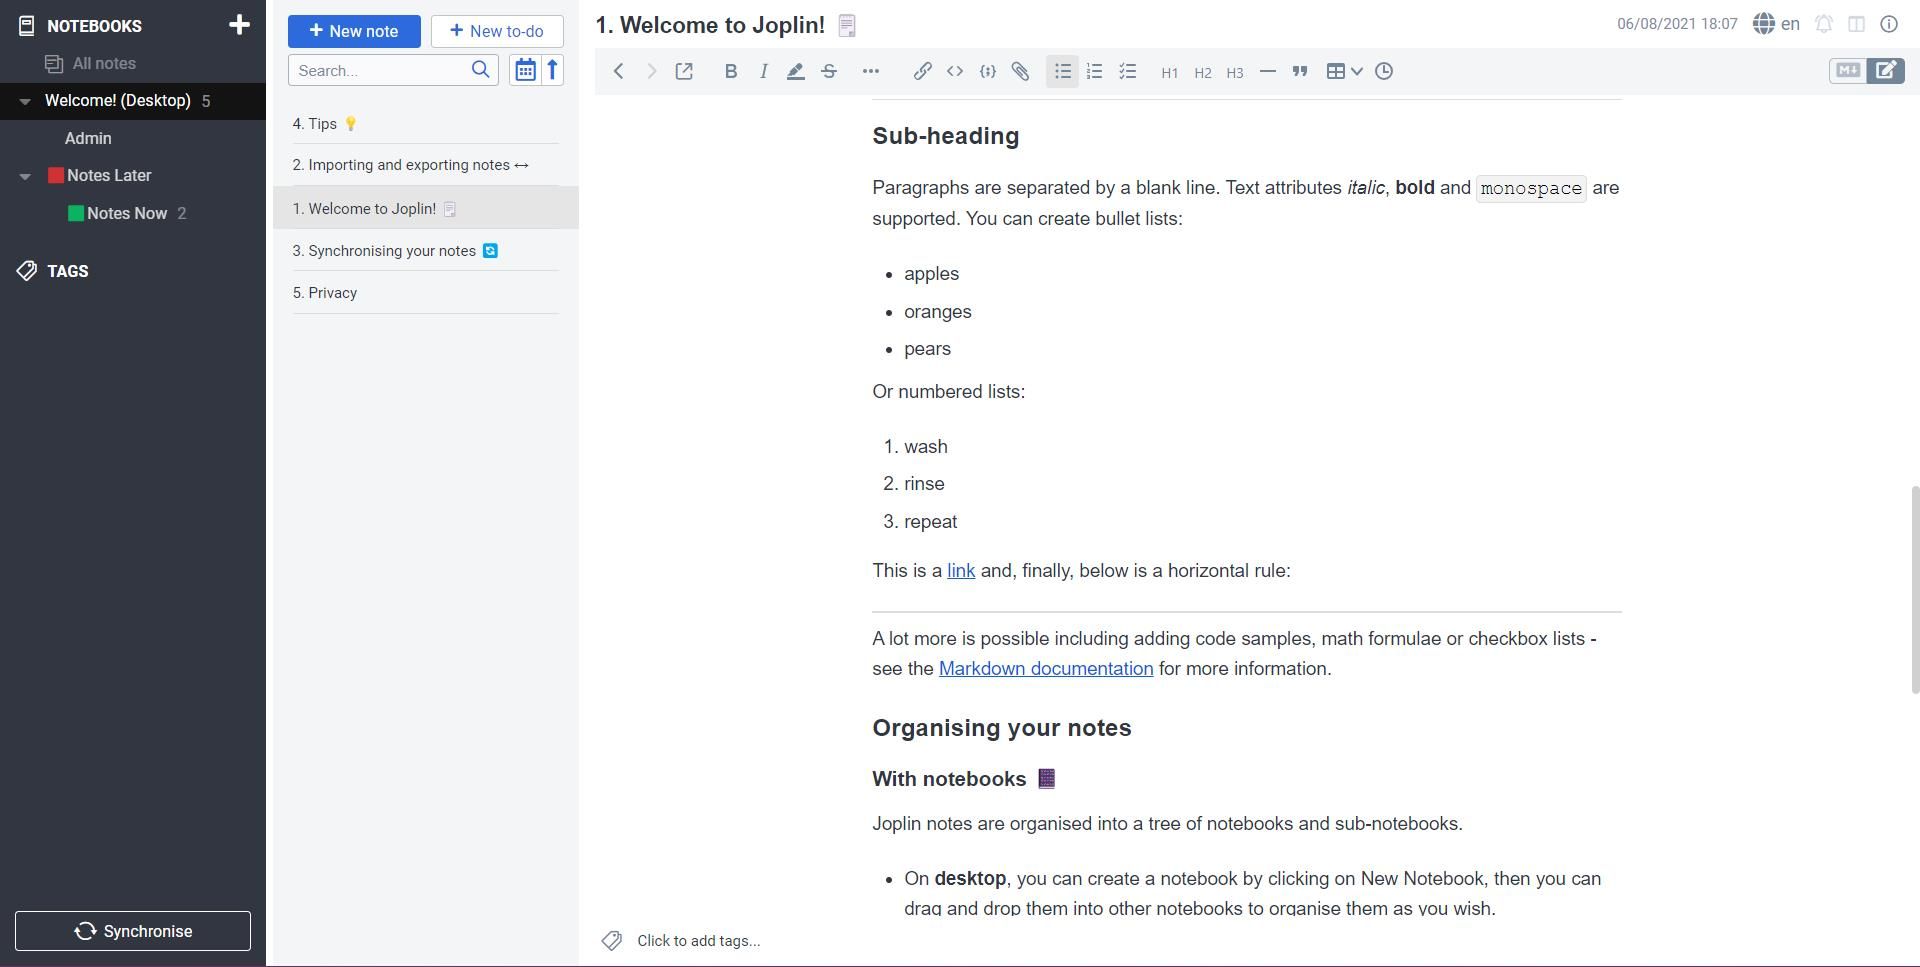Insert the current date and time icon
Screen dimensions: 1920x967
pyautogui.click(x=1383, y=71)
